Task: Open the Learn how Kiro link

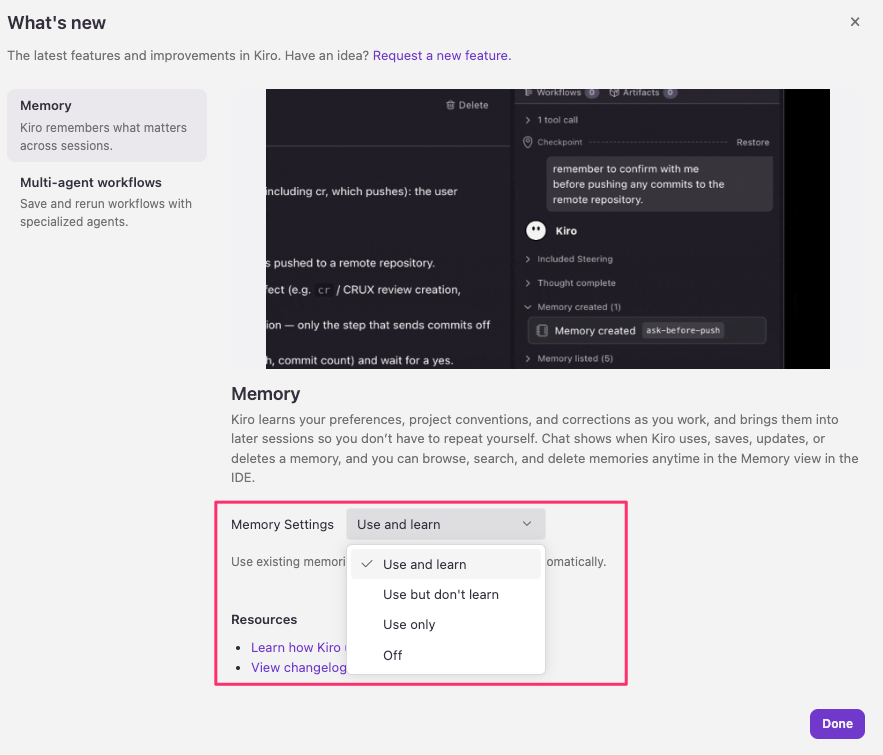Action: 296,647
